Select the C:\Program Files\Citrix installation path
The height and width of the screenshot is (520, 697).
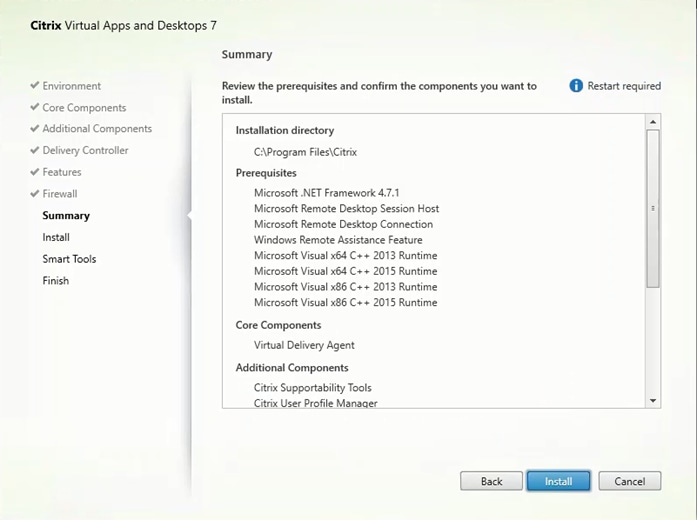click(305, 152)
